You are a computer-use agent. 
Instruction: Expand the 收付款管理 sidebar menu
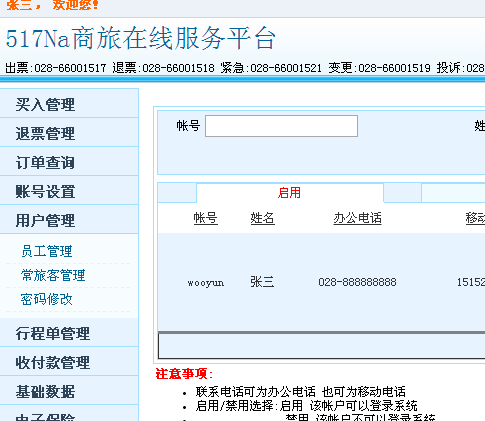(69, 362)
